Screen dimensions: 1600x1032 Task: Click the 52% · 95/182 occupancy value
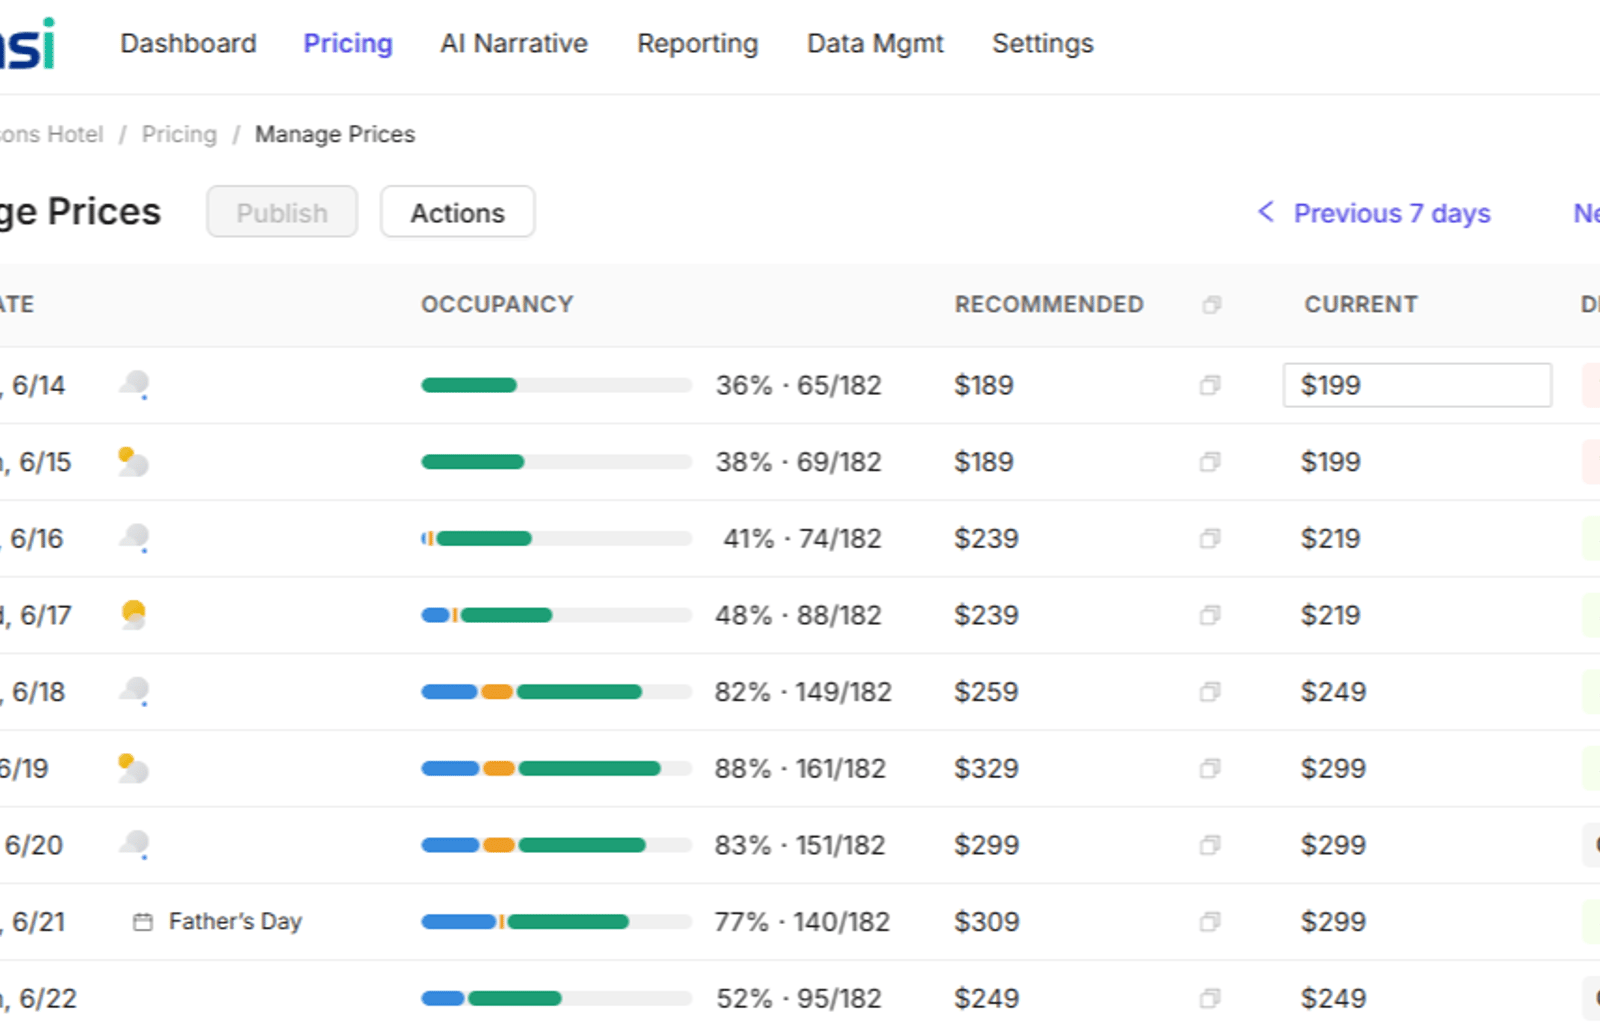pos(799,998)
